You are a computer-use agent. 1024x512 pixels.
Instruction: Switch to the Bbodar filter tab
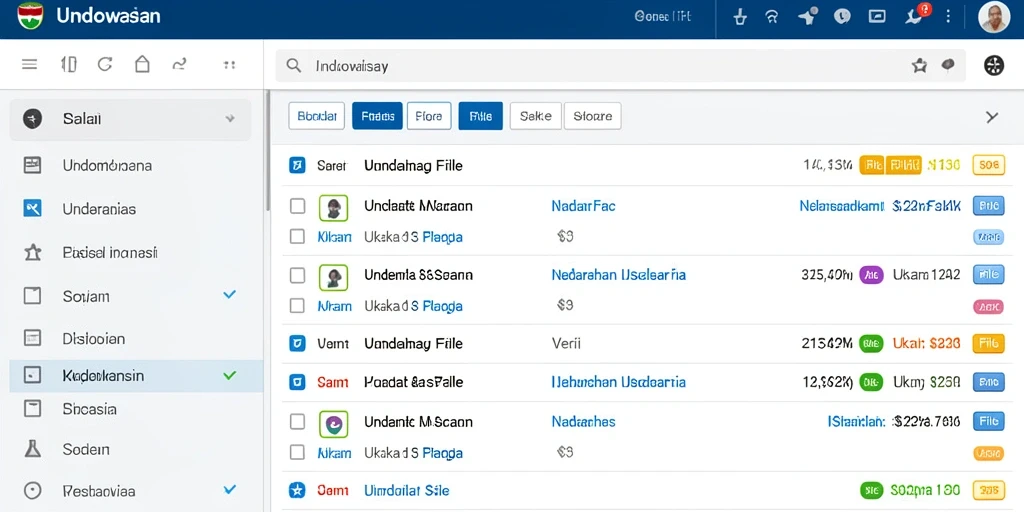pos(317,116)
